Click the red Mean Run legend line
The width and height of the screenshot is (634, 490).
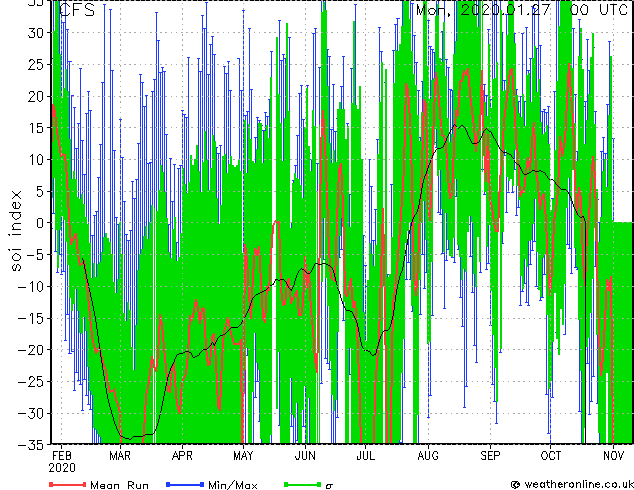[x=68, y=484]
